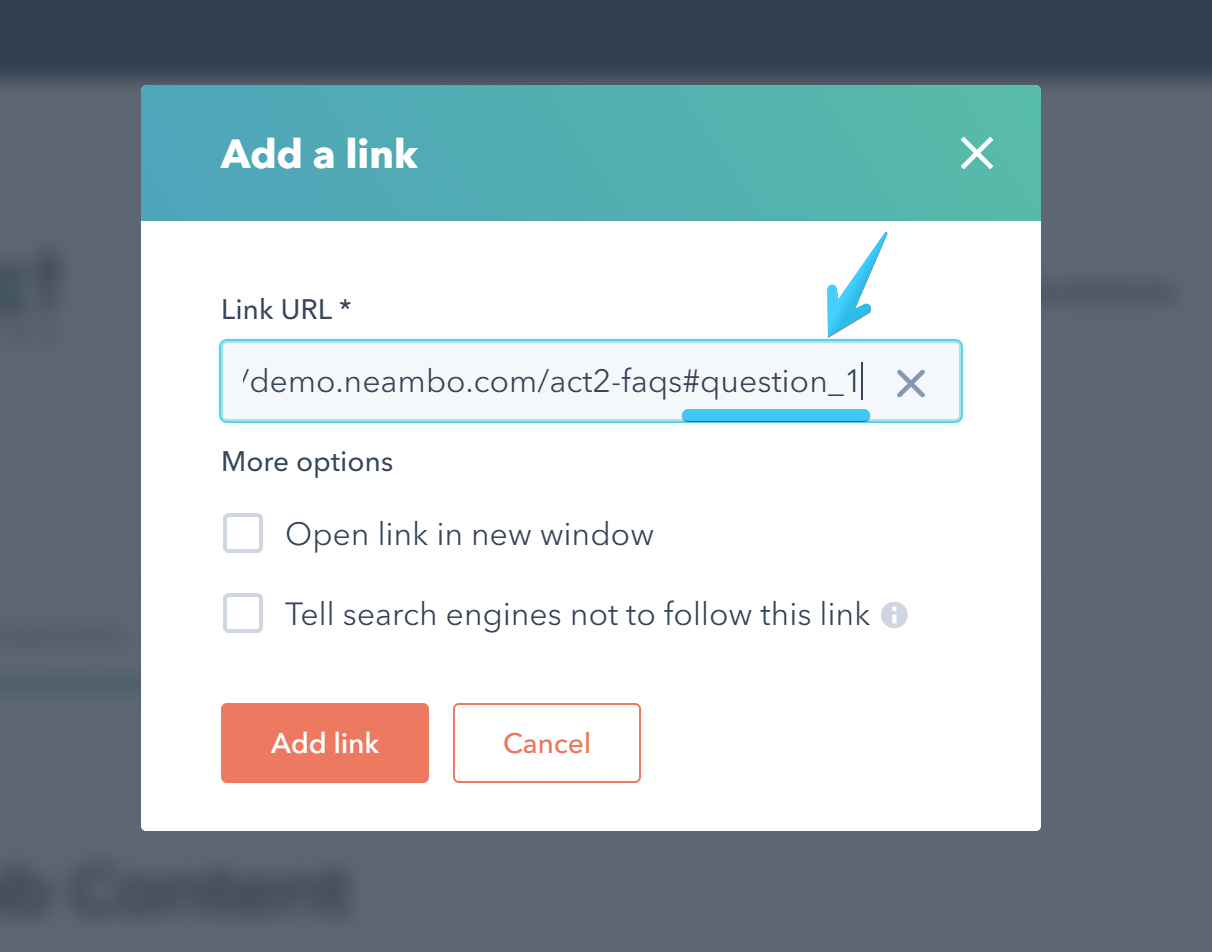Tick the search engines nofollow checkbox
The width and height of the screenshot is (1212, 952).
pyautogui.click(x=243, y=613)
